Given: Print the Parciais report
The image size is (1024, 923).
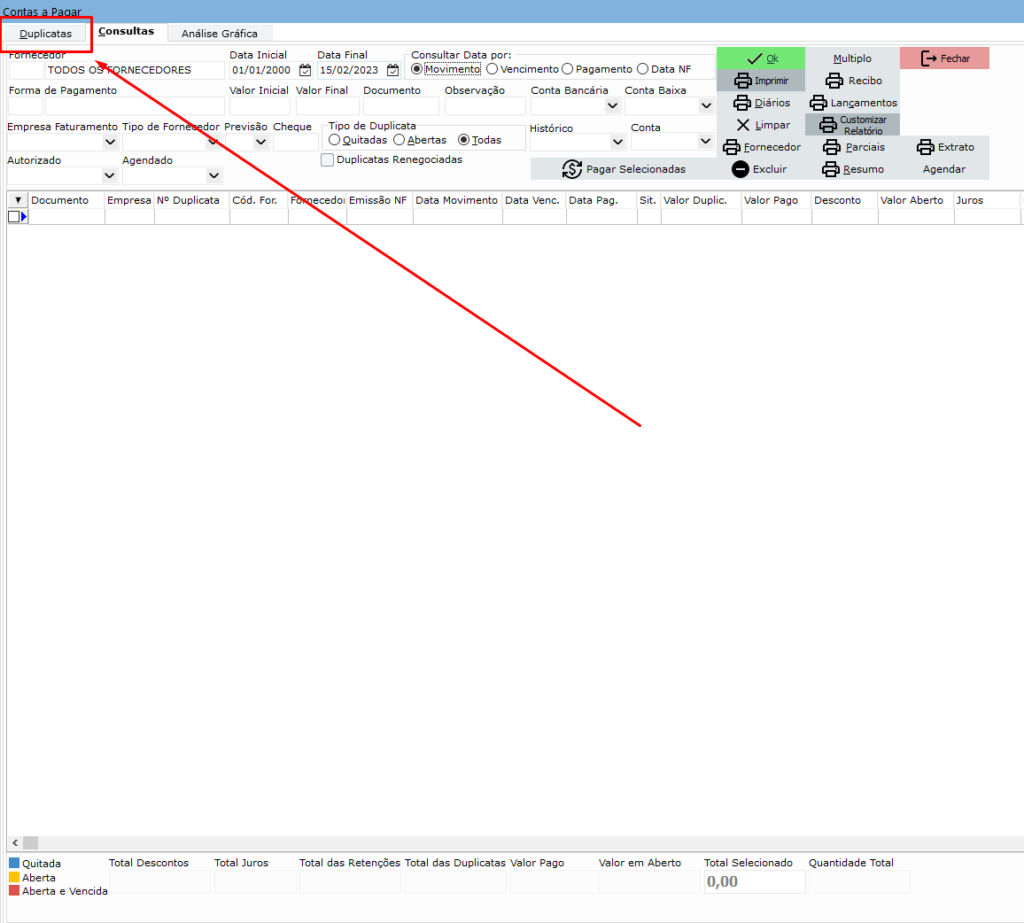Looking at the screenshot, I should [x=853, y=147].
